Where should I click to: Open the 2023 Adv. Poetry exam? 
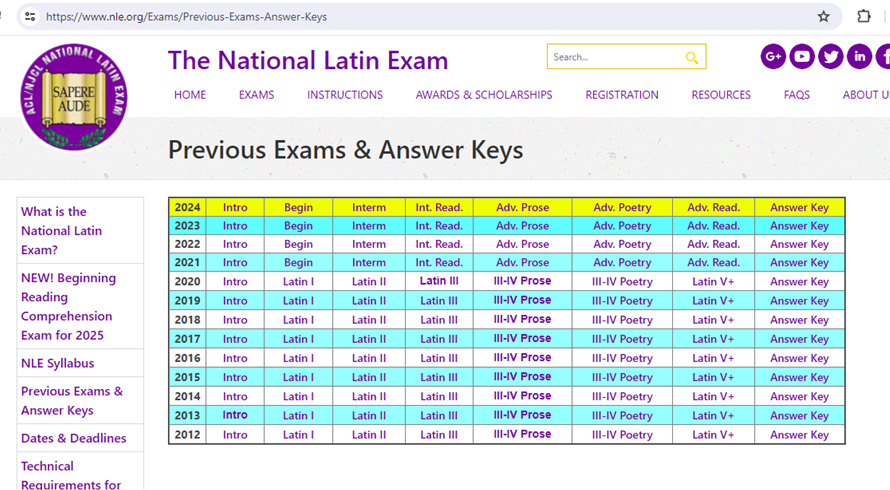[x=622, y=225]
